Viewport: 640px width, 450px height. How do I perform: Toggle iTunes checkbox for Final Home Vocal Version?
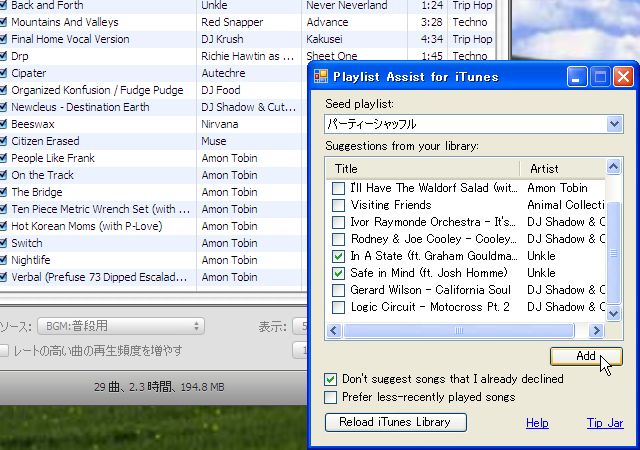tap(3, 39)
